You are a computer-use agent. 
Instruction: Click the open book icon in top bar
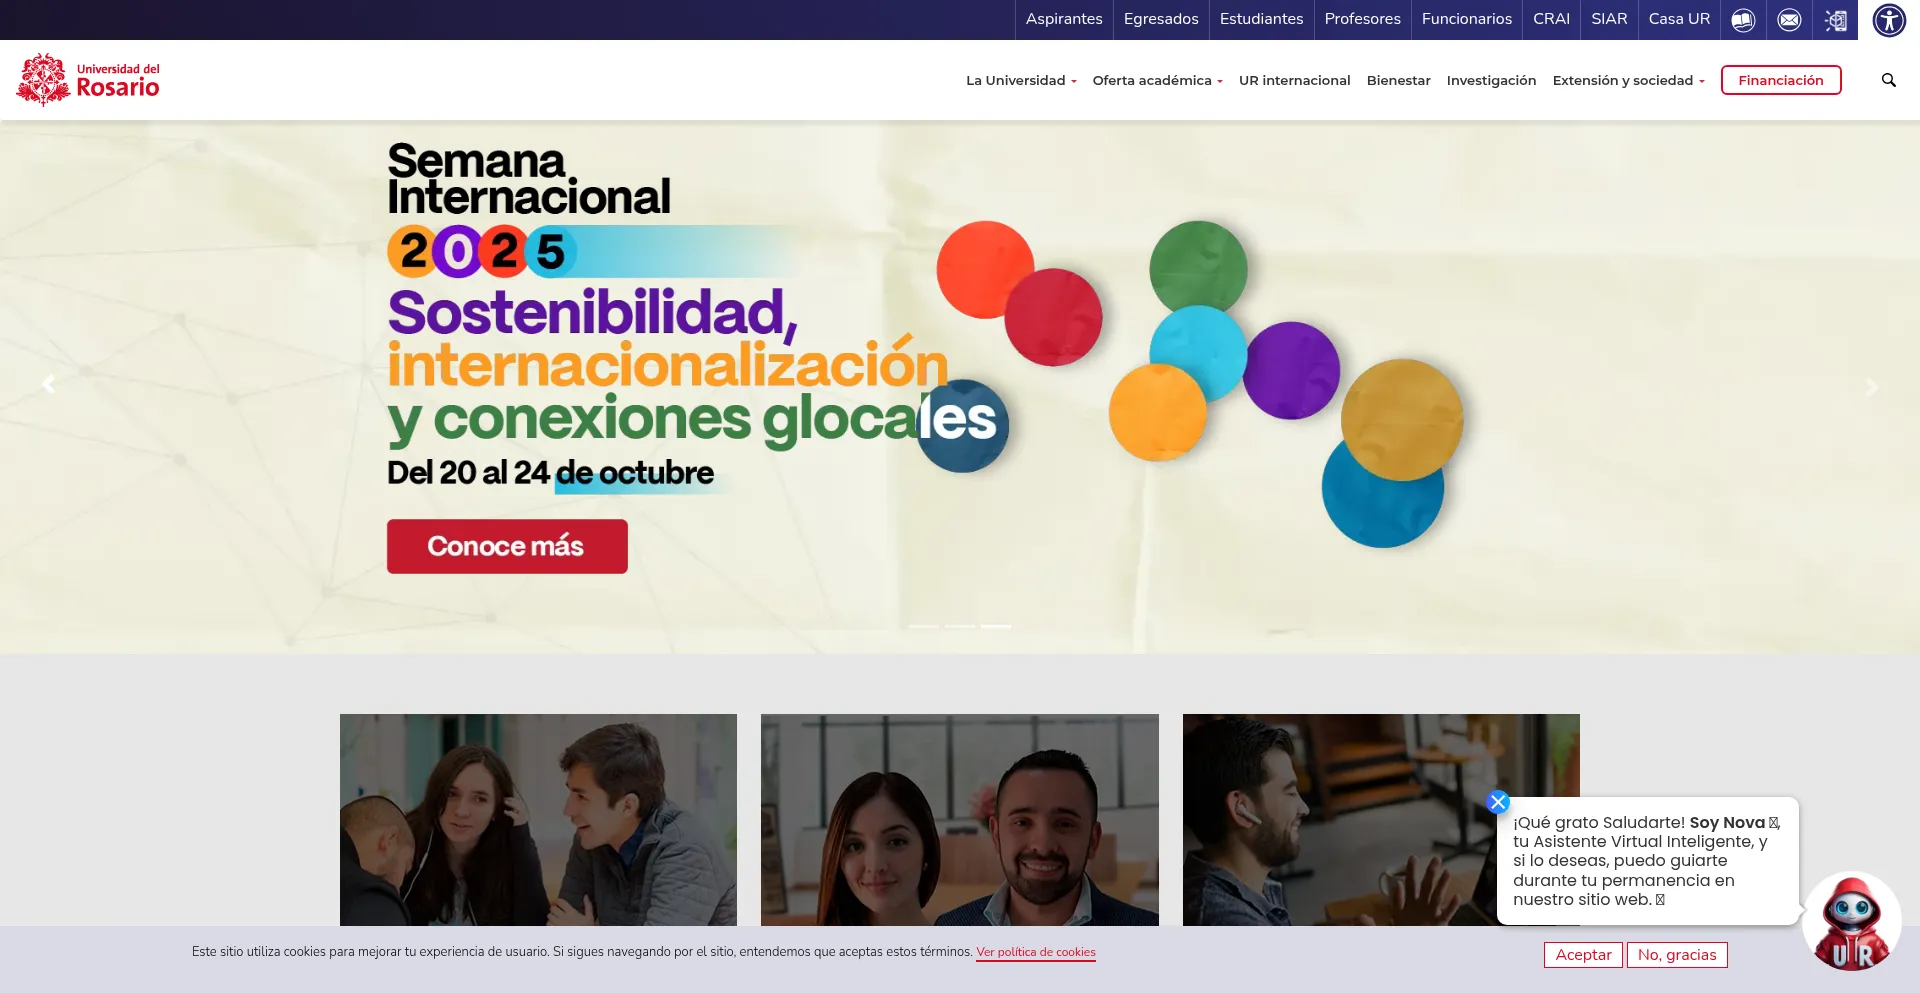pos(1743,20)
